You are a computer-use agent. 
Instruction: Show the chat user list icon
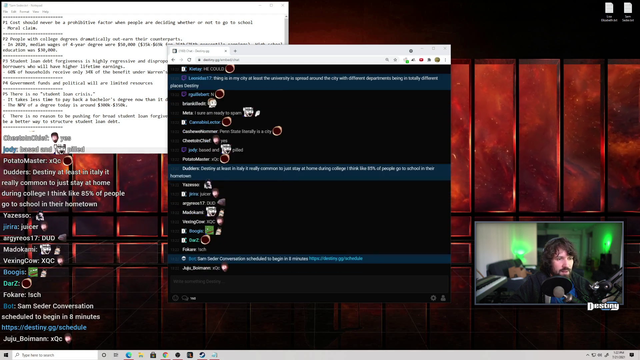443,298
